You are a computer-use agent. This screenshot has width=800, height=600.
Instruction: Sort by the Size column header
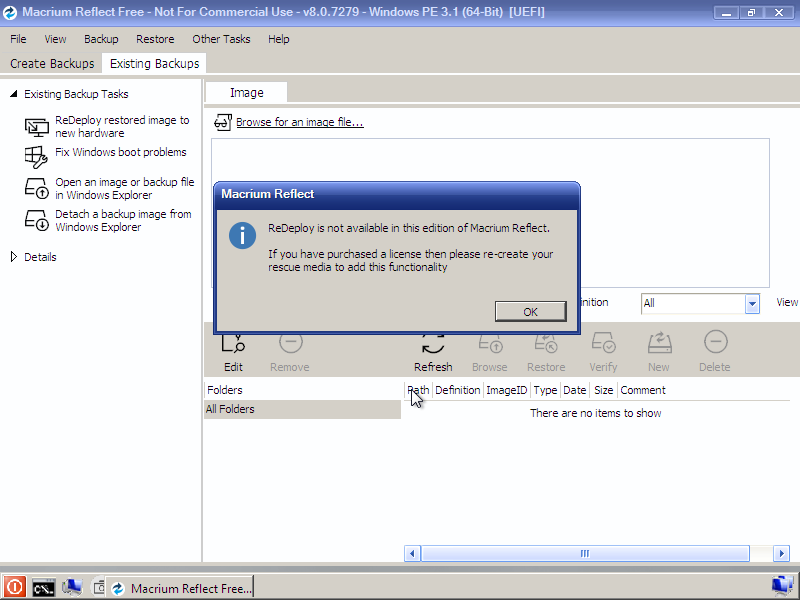pos(603,390)
